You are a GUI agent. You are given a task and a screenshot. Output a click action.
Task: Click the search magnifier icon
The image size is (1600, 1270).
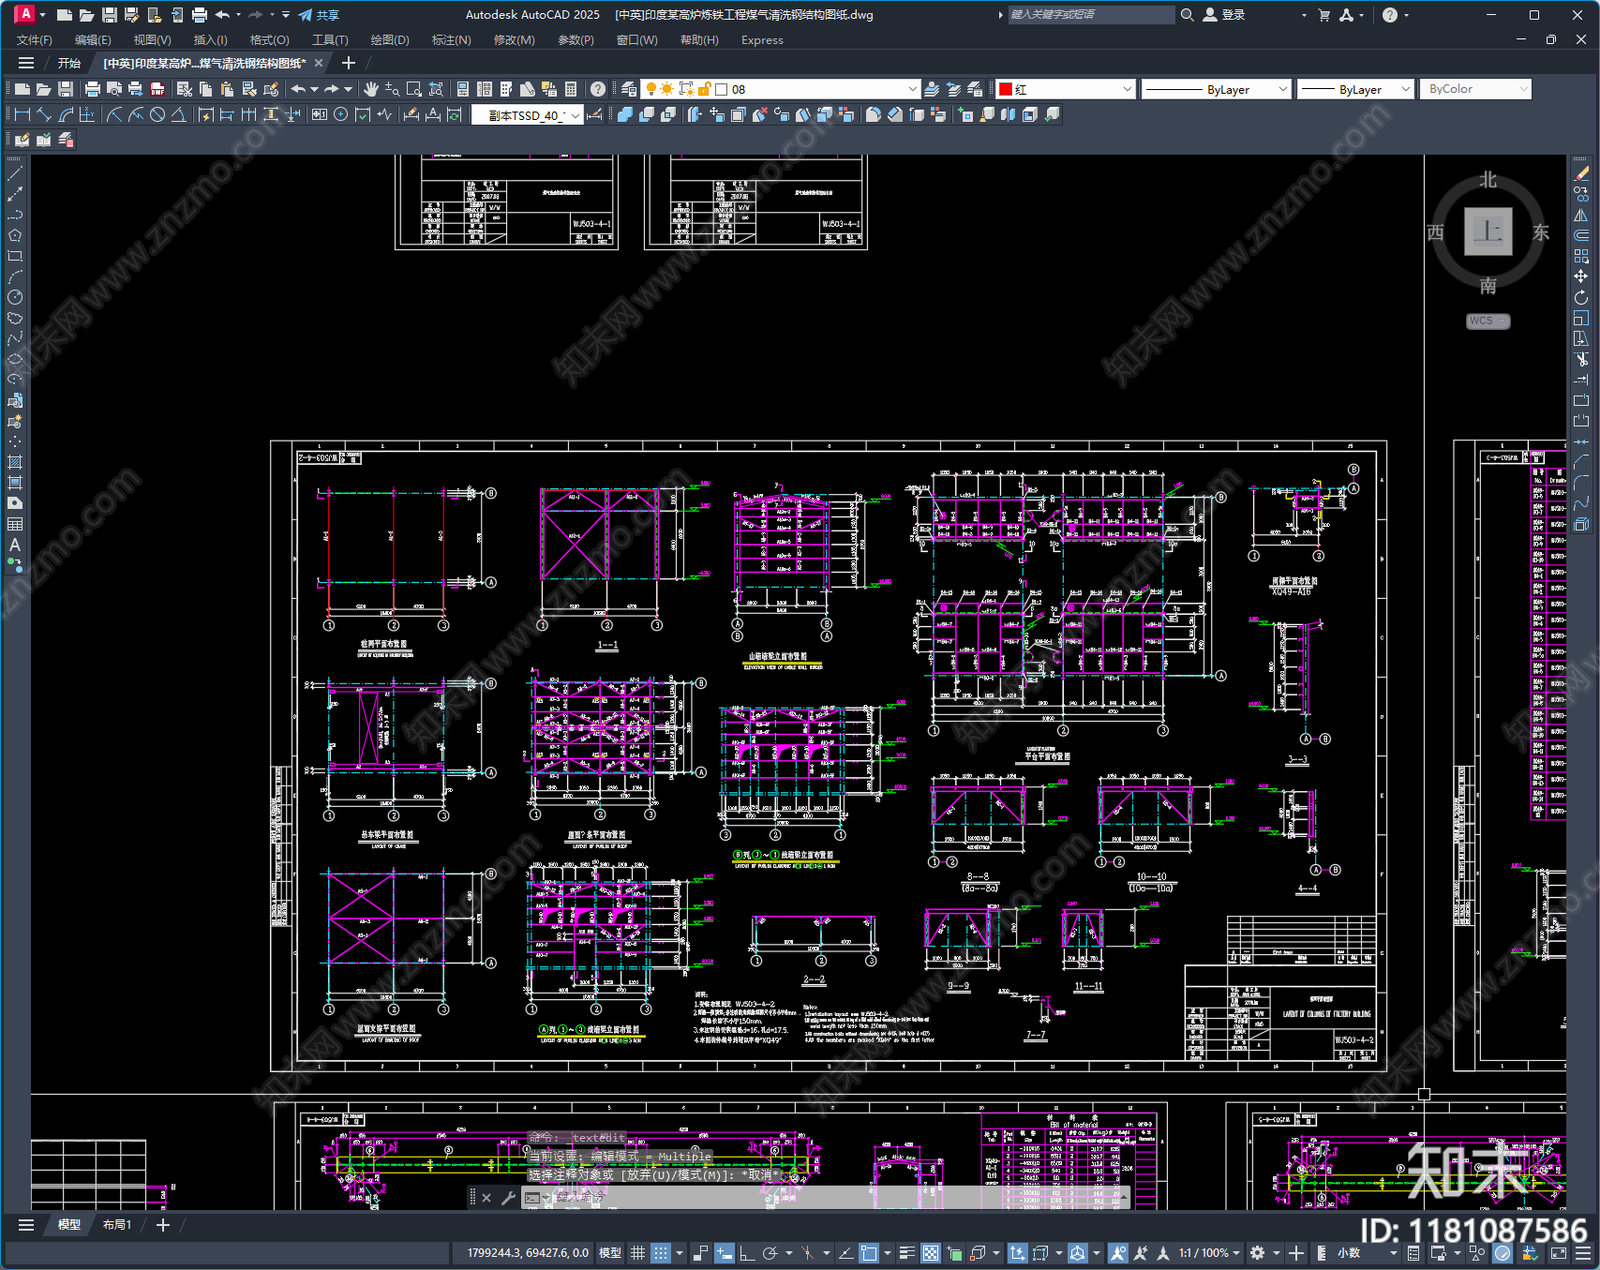tap(1187, 15)
